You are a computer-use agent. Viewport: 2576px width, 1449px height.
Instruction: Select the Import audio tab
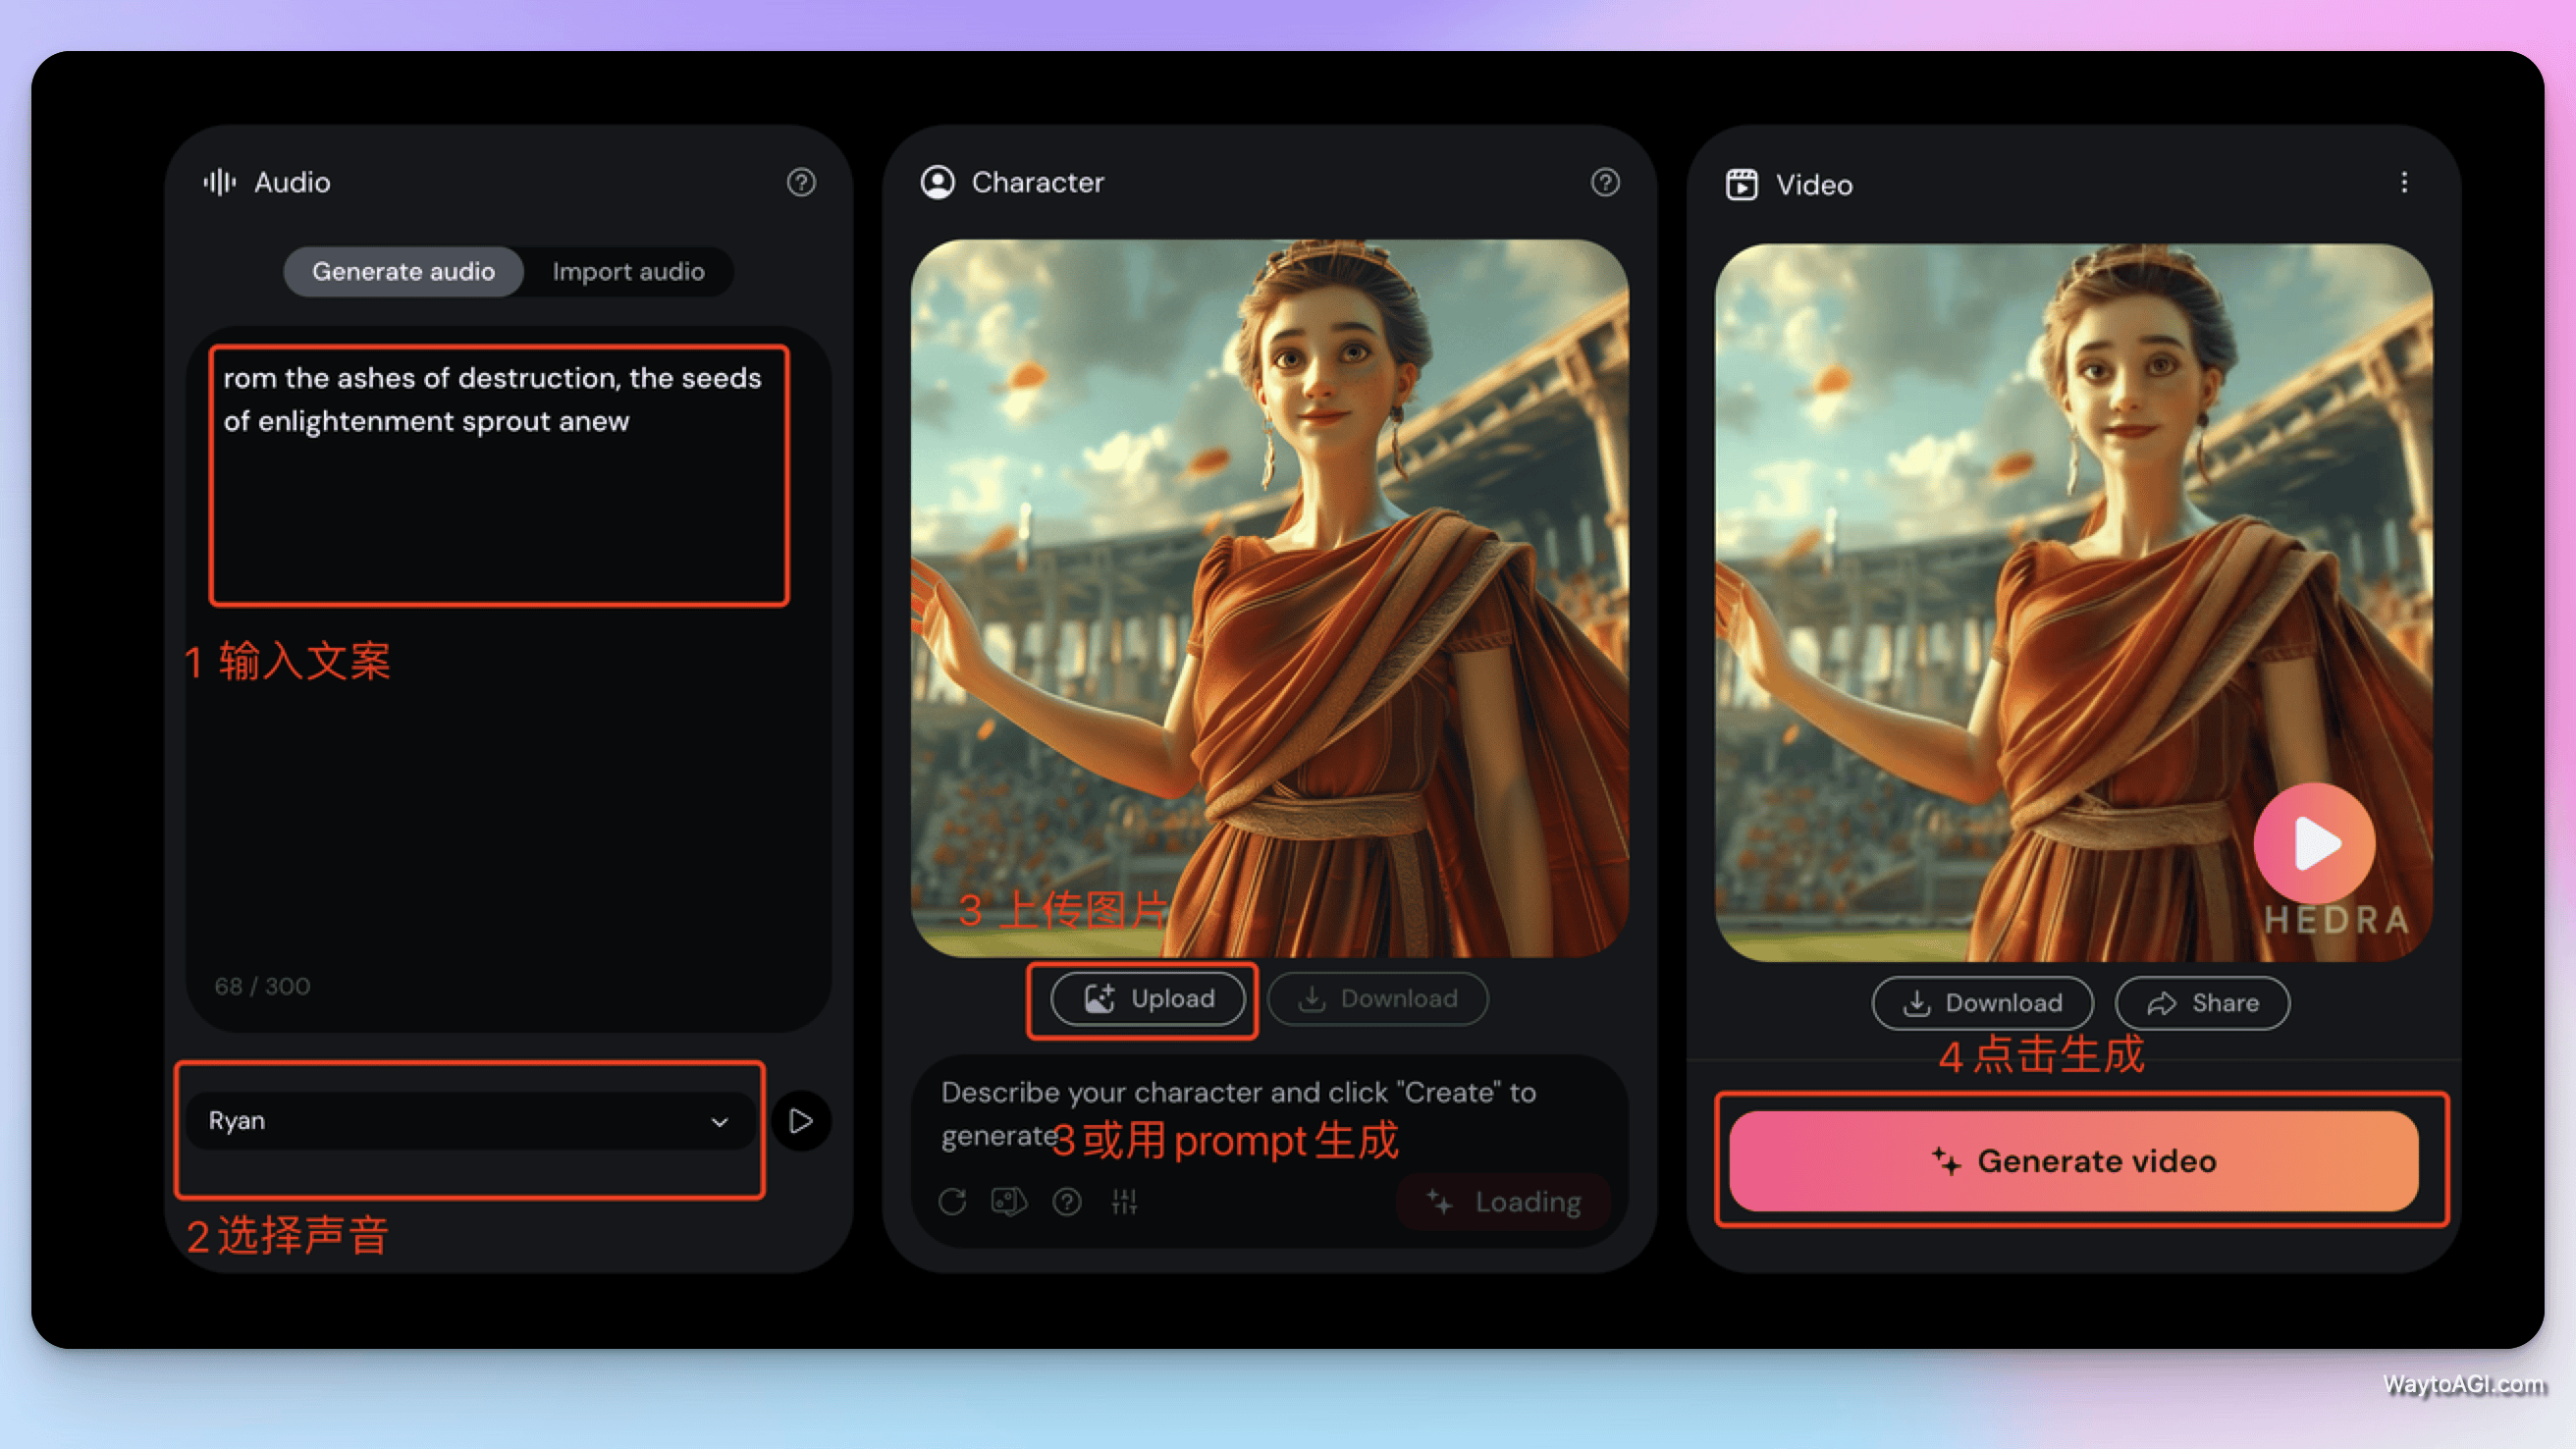[x=626, y=271]
